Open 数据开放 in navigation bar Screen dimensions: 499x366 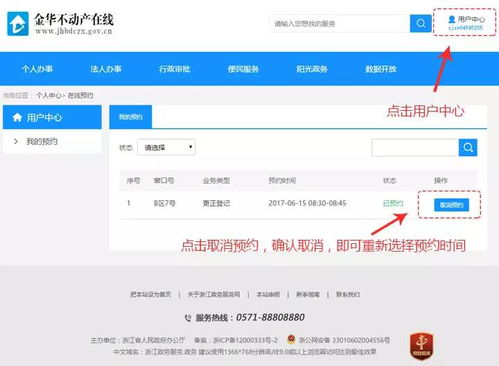tap(381, 69)
